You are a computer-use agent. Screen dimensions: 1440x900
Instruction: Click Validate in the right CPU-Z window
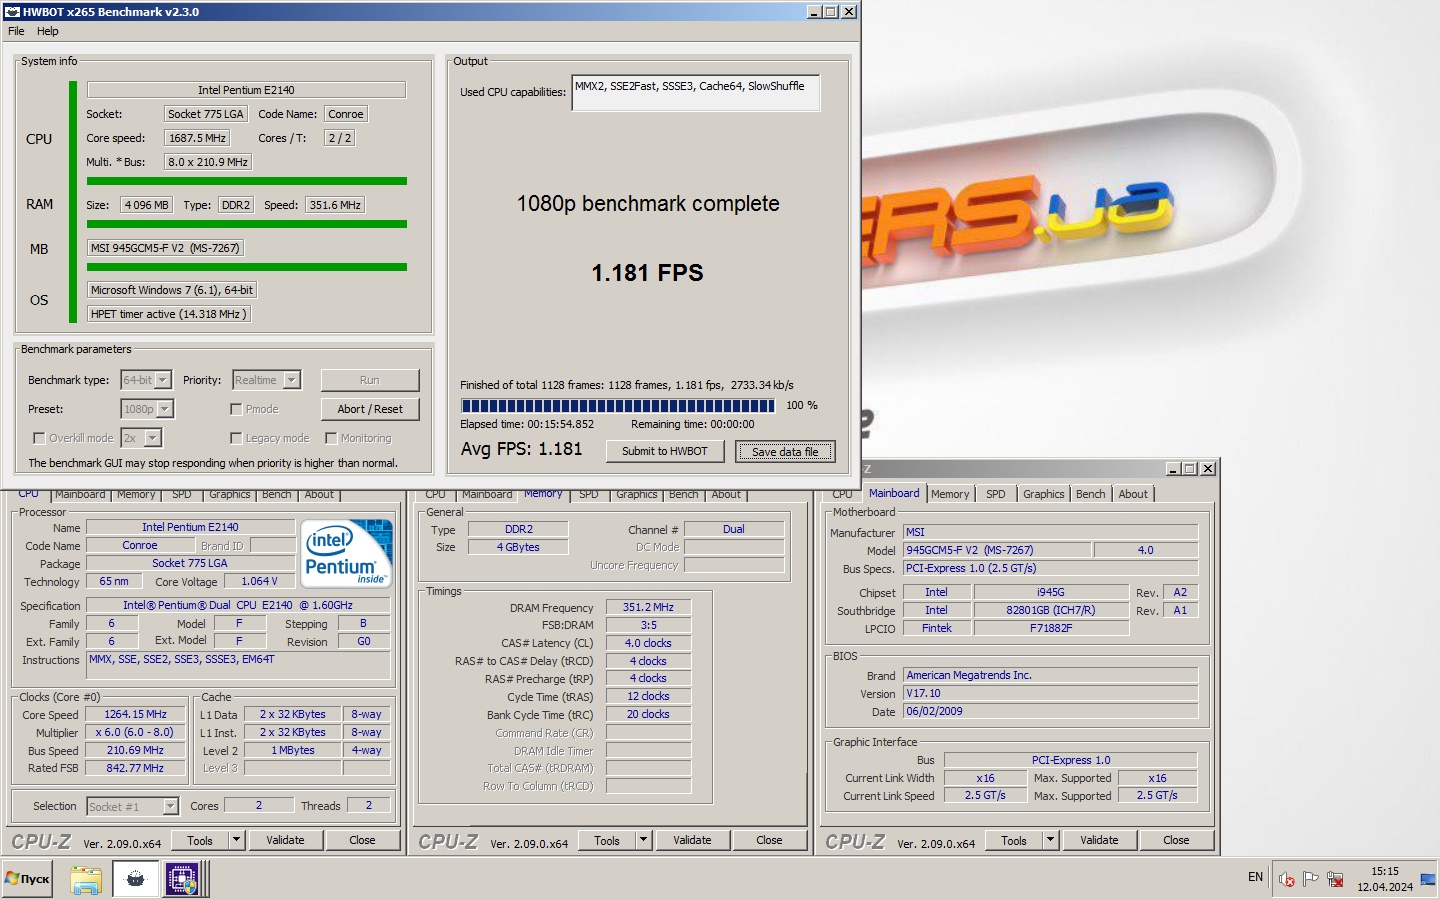1099,840
